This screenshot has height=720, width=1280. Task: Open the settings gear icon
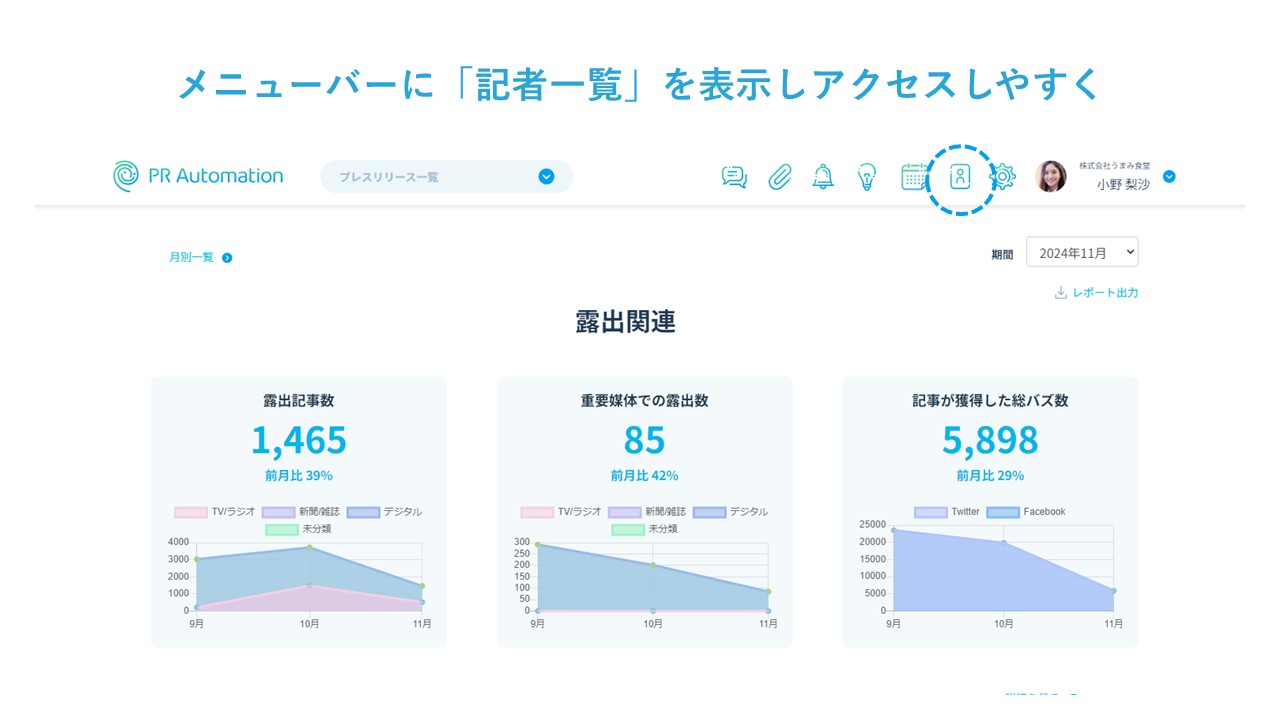(x=1002, y=177)
